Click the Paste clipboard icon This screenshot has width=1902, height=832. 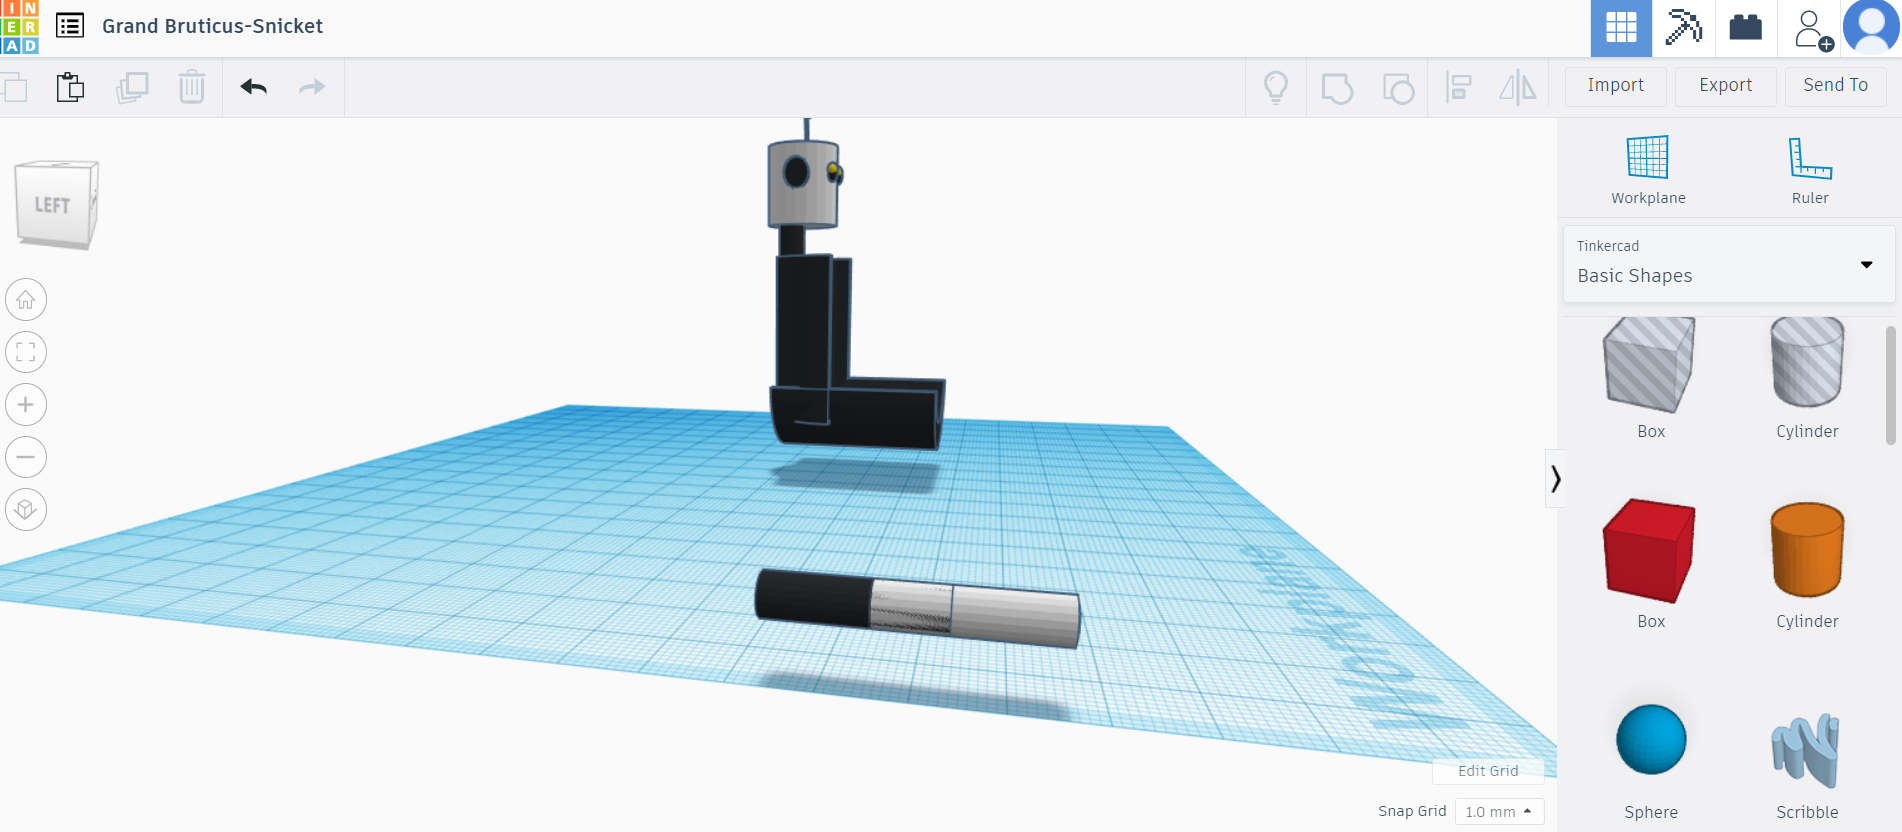coord(70,87)
